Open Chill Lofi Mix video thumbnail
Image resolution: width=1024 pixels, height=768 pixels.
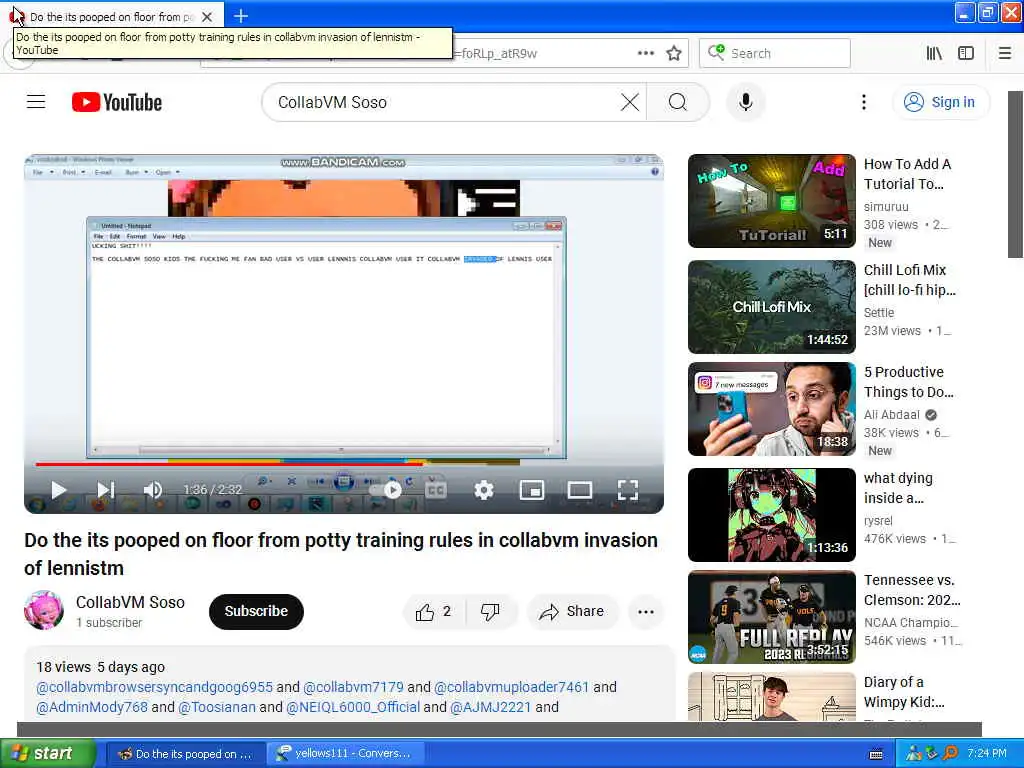click(771, 307)
